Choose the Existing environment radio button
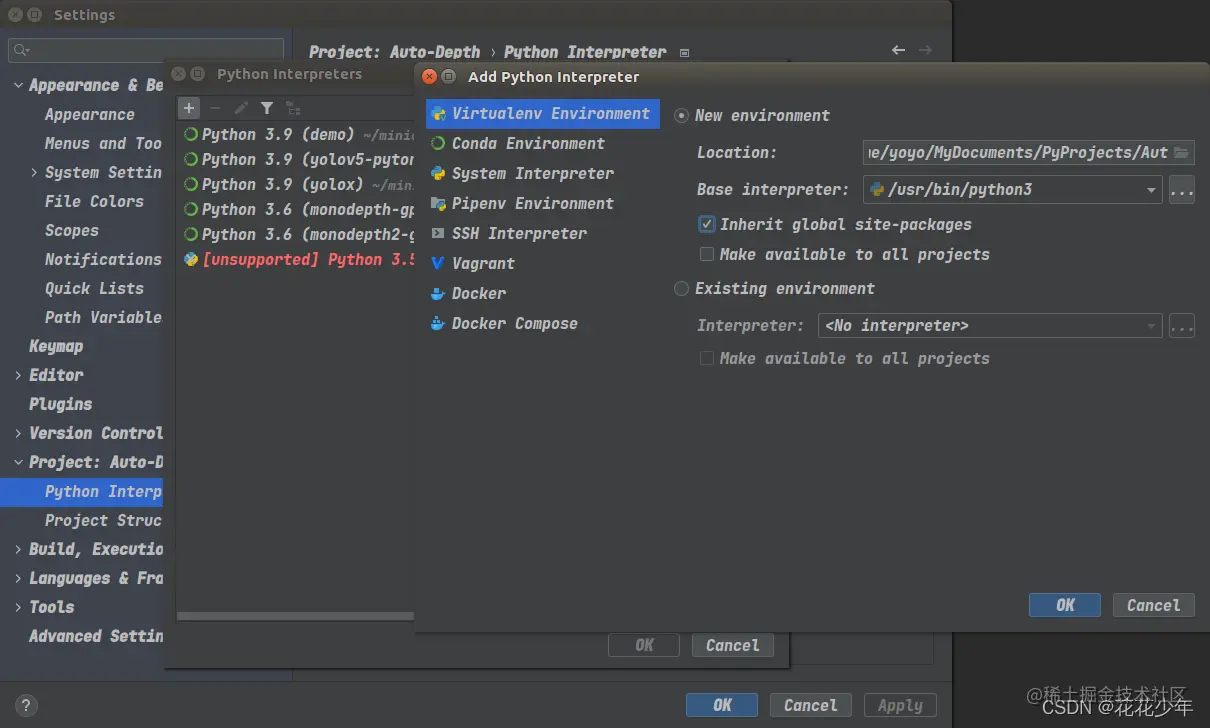Screen dimensions: 1210x728 click(682, 288)
